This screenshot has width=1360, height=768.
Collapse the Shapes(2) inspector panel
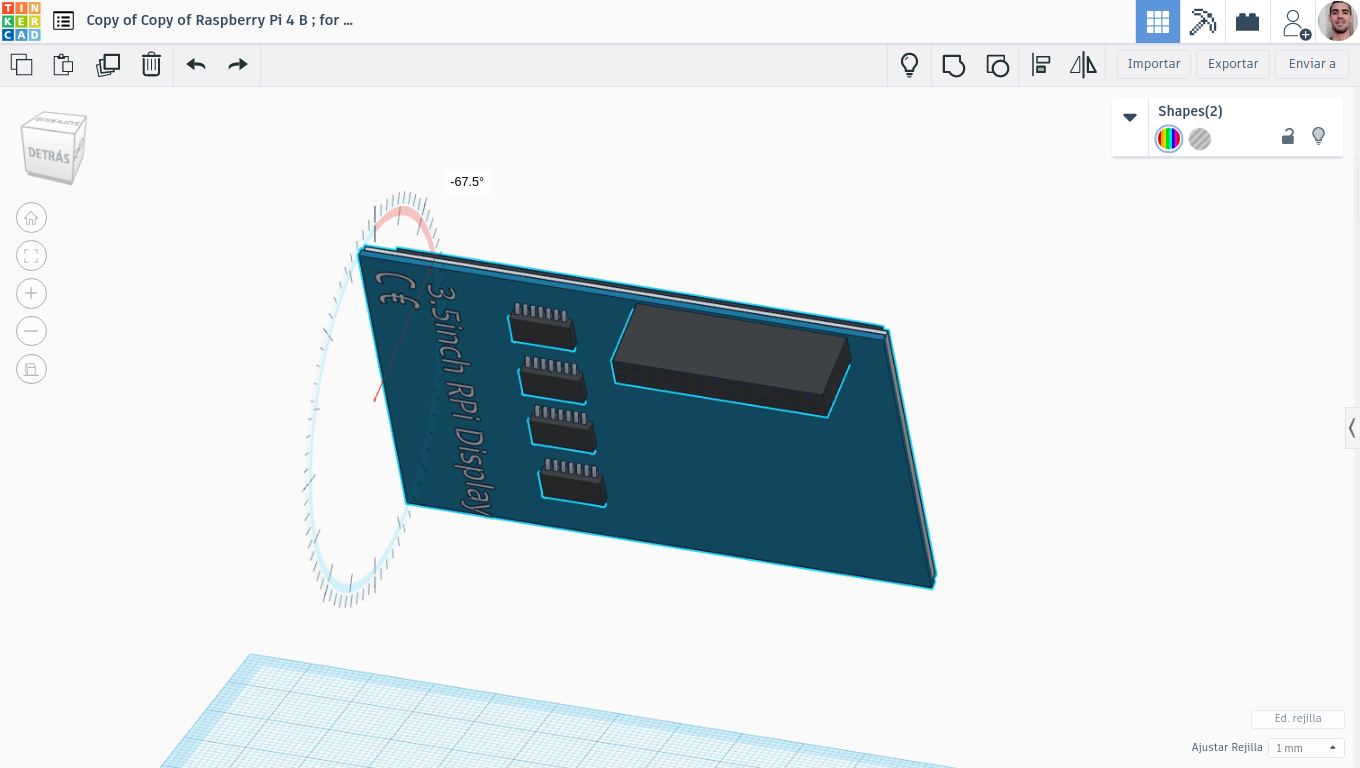pos(1130,117)
